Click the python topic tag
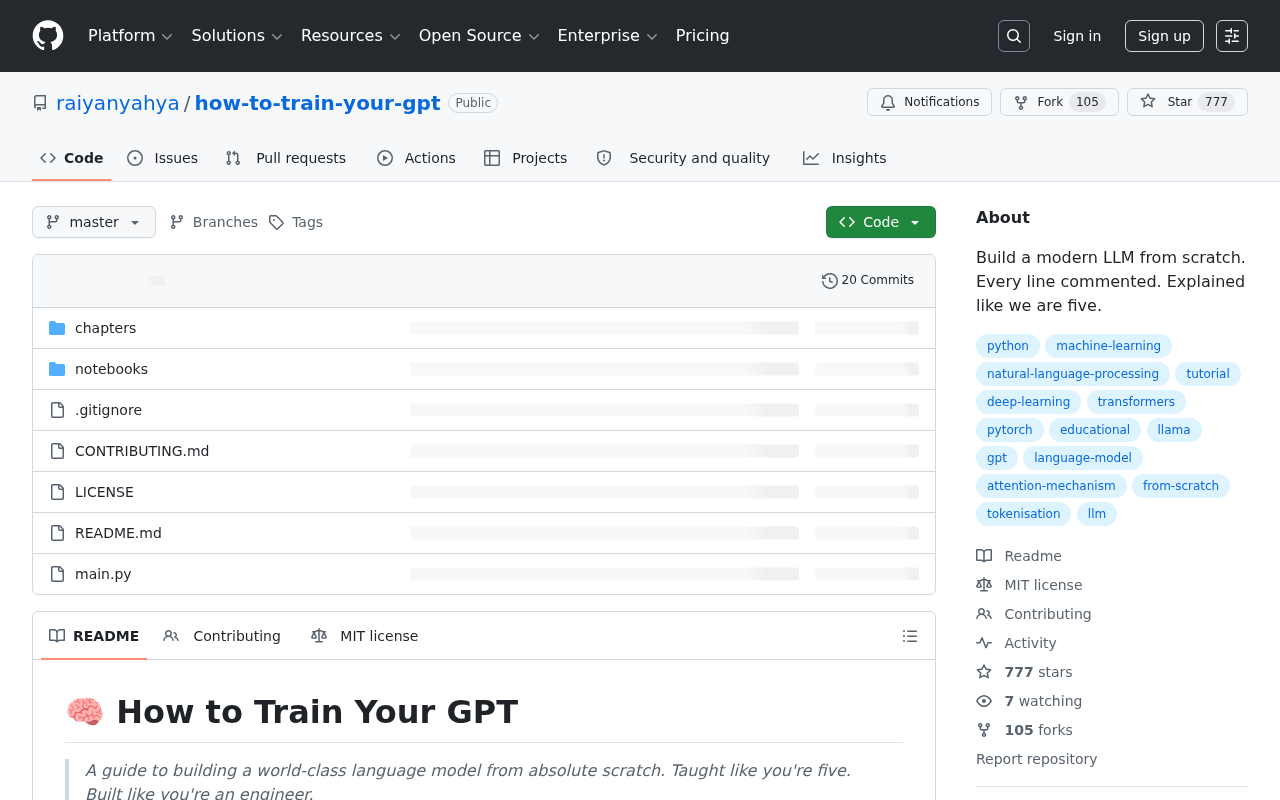Viewport: 1280px width, 800px height. click(x=1008, y=346)
